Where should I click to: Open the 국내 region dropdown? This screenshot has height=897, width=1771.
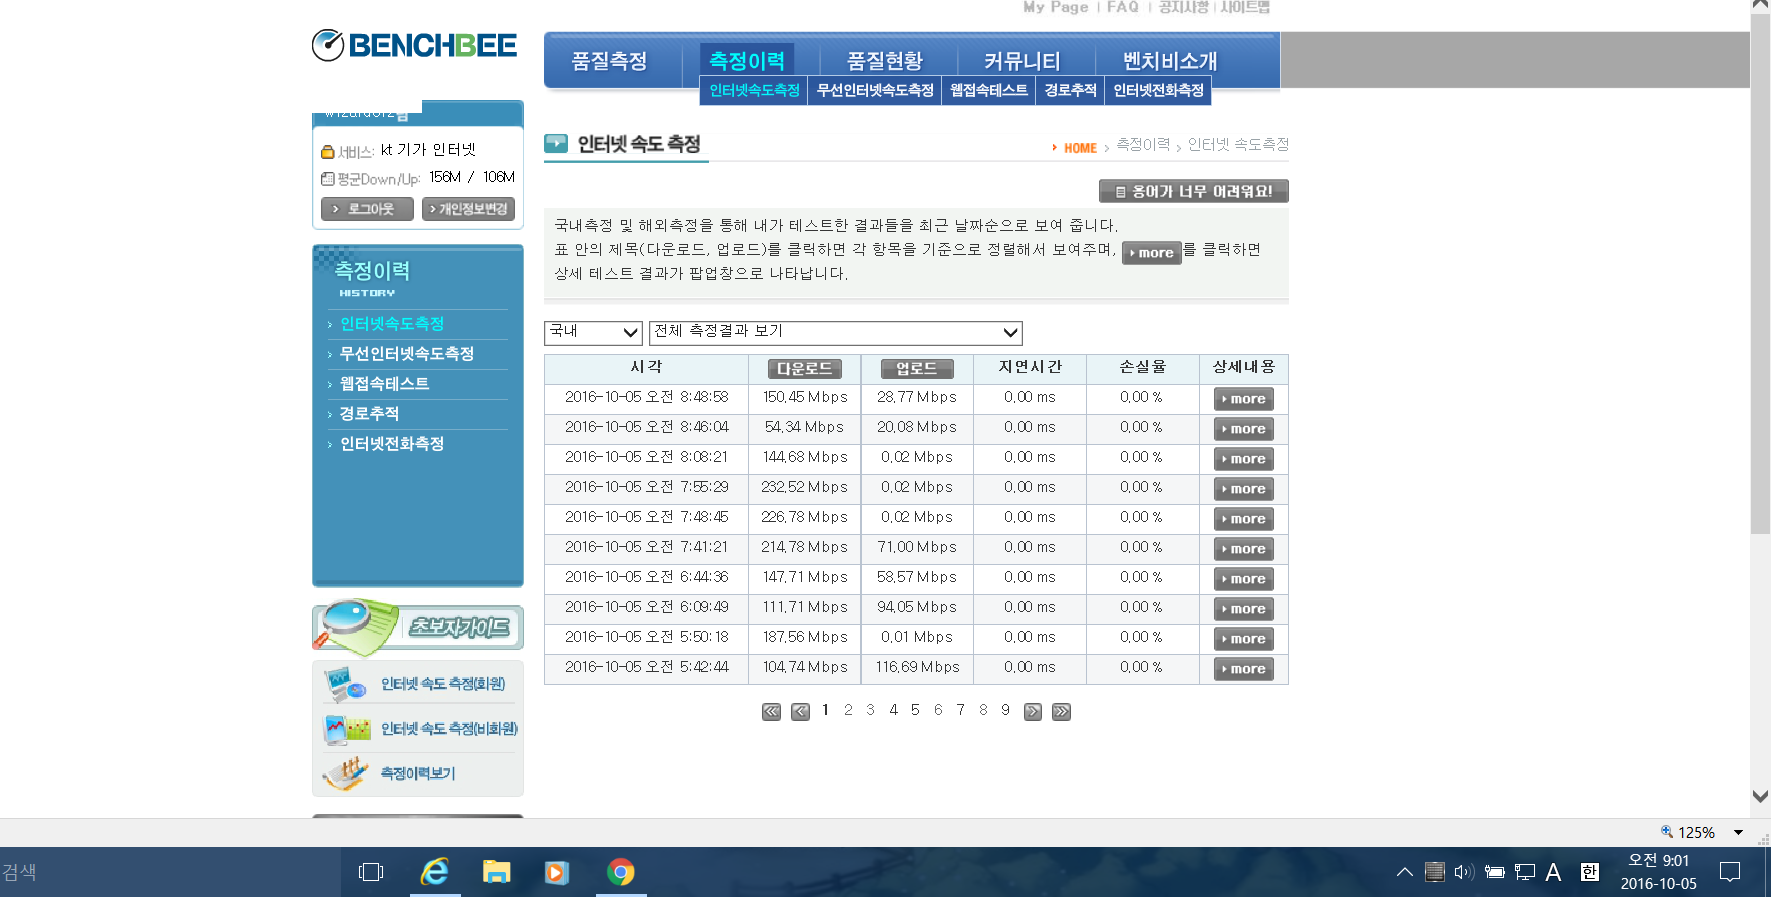593,332
